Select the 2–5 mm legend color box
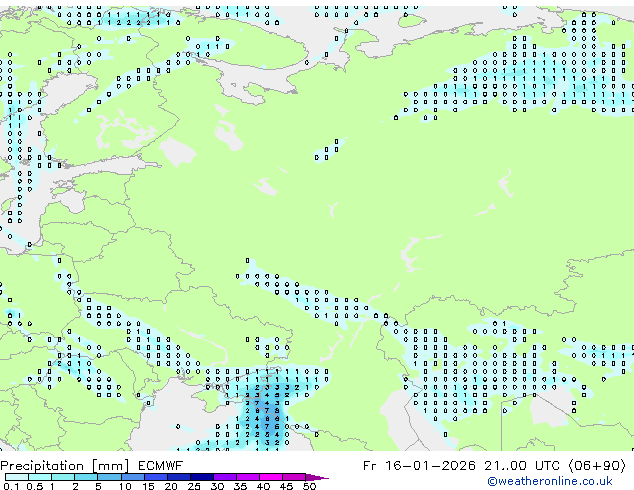Viewport: 634px width, 490px height. [86, 477]
